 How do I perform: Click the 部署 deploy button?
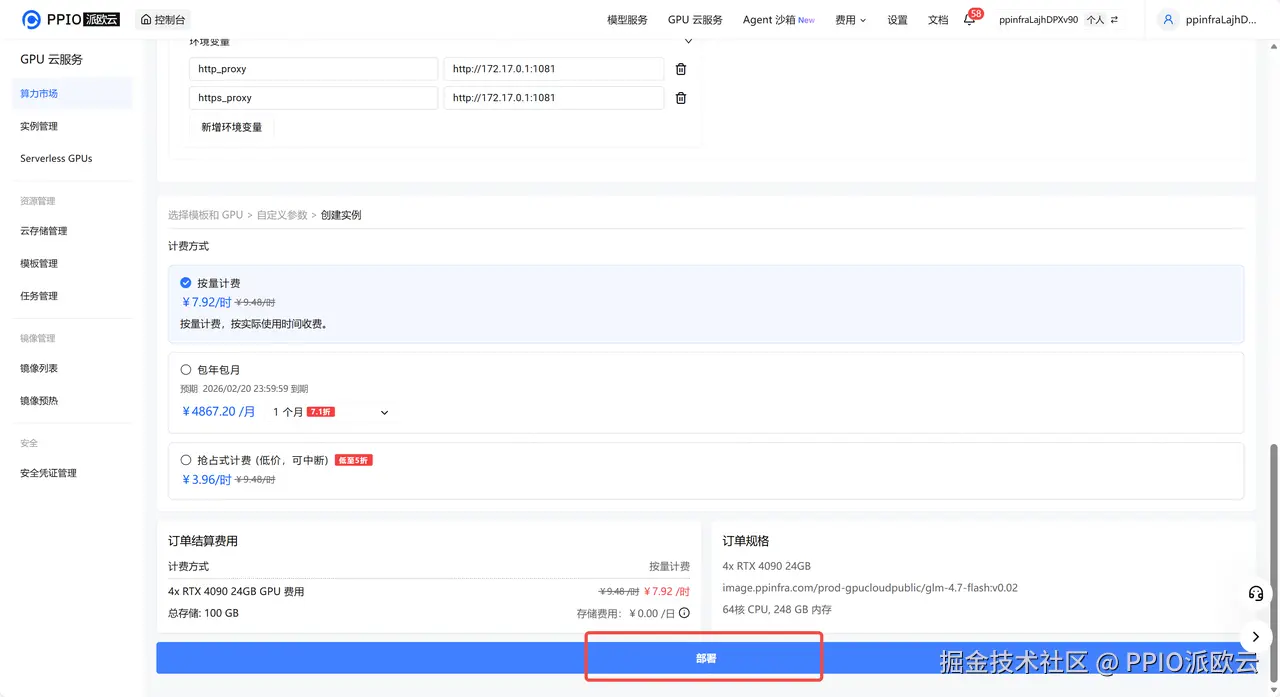[x=705, y=658]
